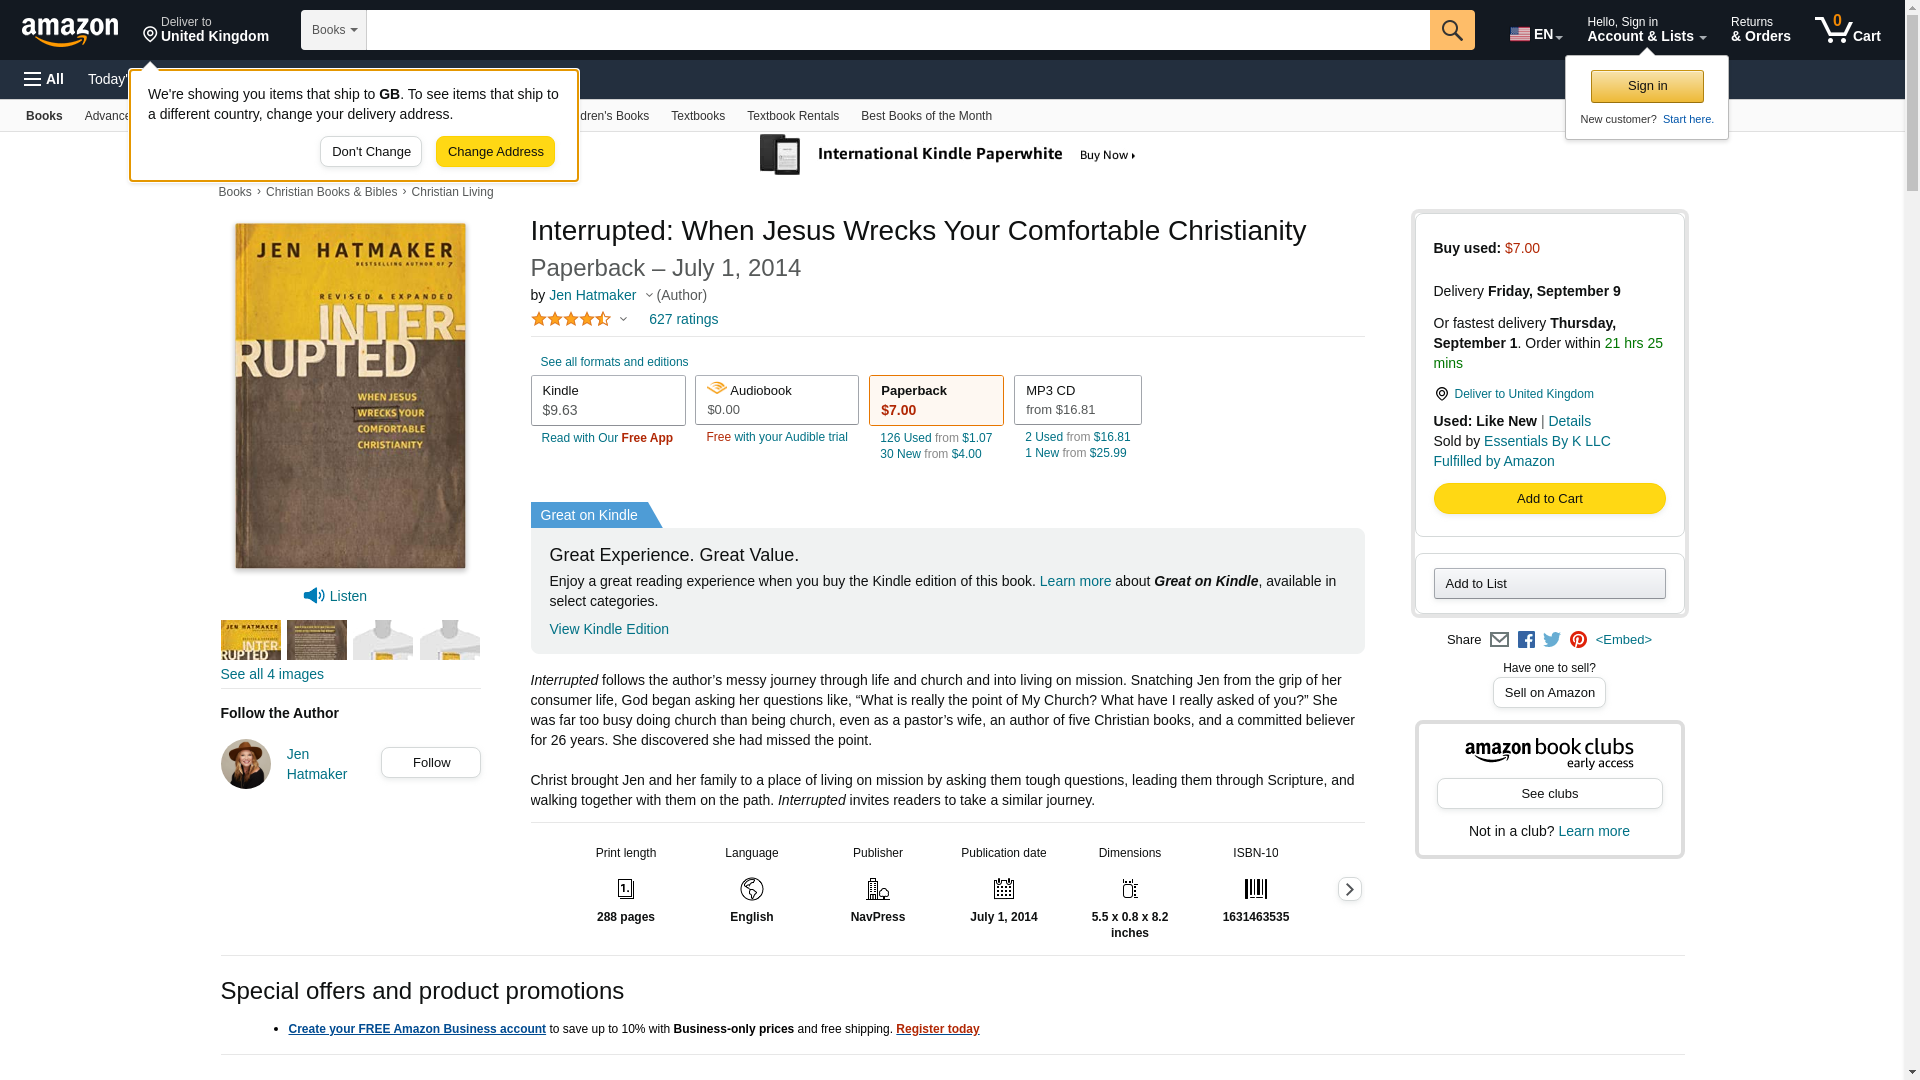Expand the star ratings breakdown dropdown
1920x1080 pixels.
click(x=623, y=320)
